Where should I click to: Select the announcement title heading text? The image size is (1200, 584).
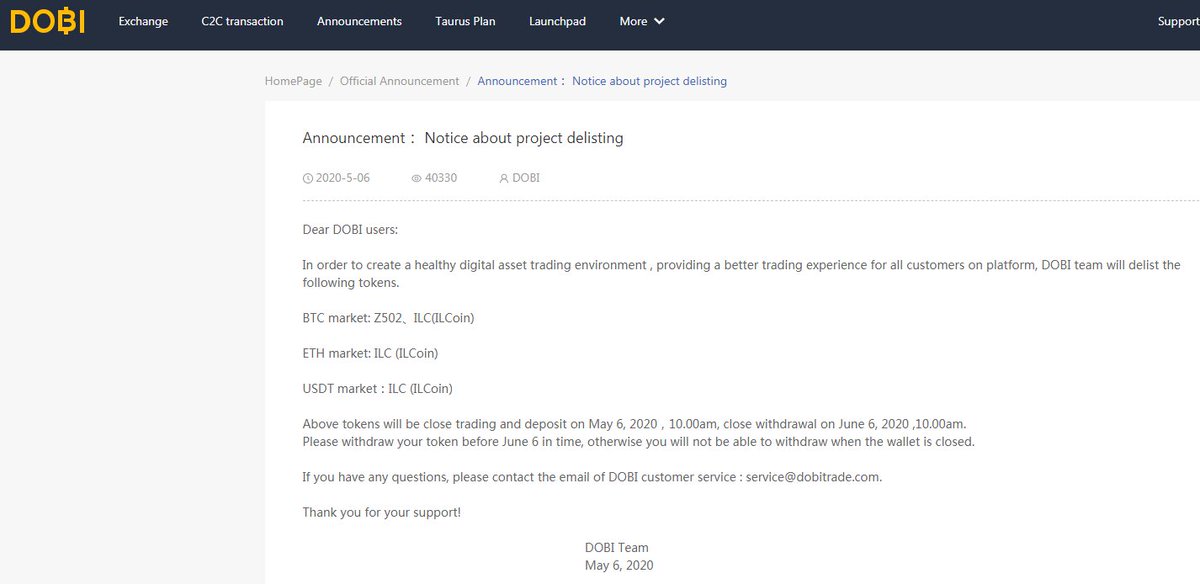point(462,138)
